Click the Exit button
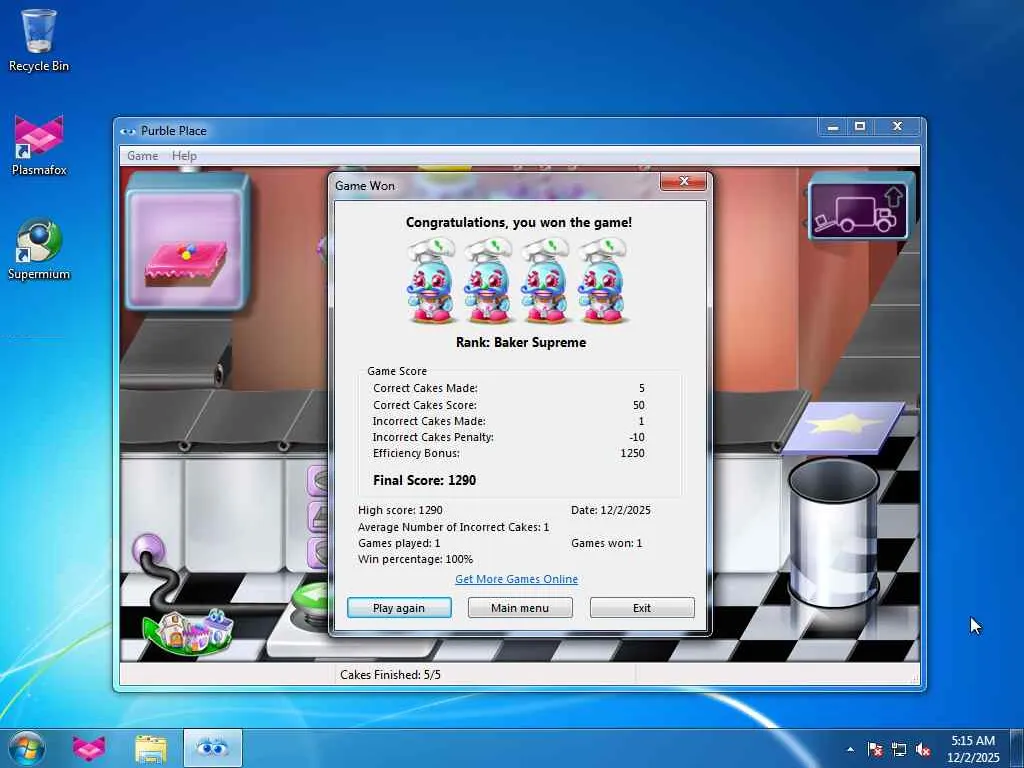Image resolution: width=1024 pixels, height=768 pixels. (642, 607)
